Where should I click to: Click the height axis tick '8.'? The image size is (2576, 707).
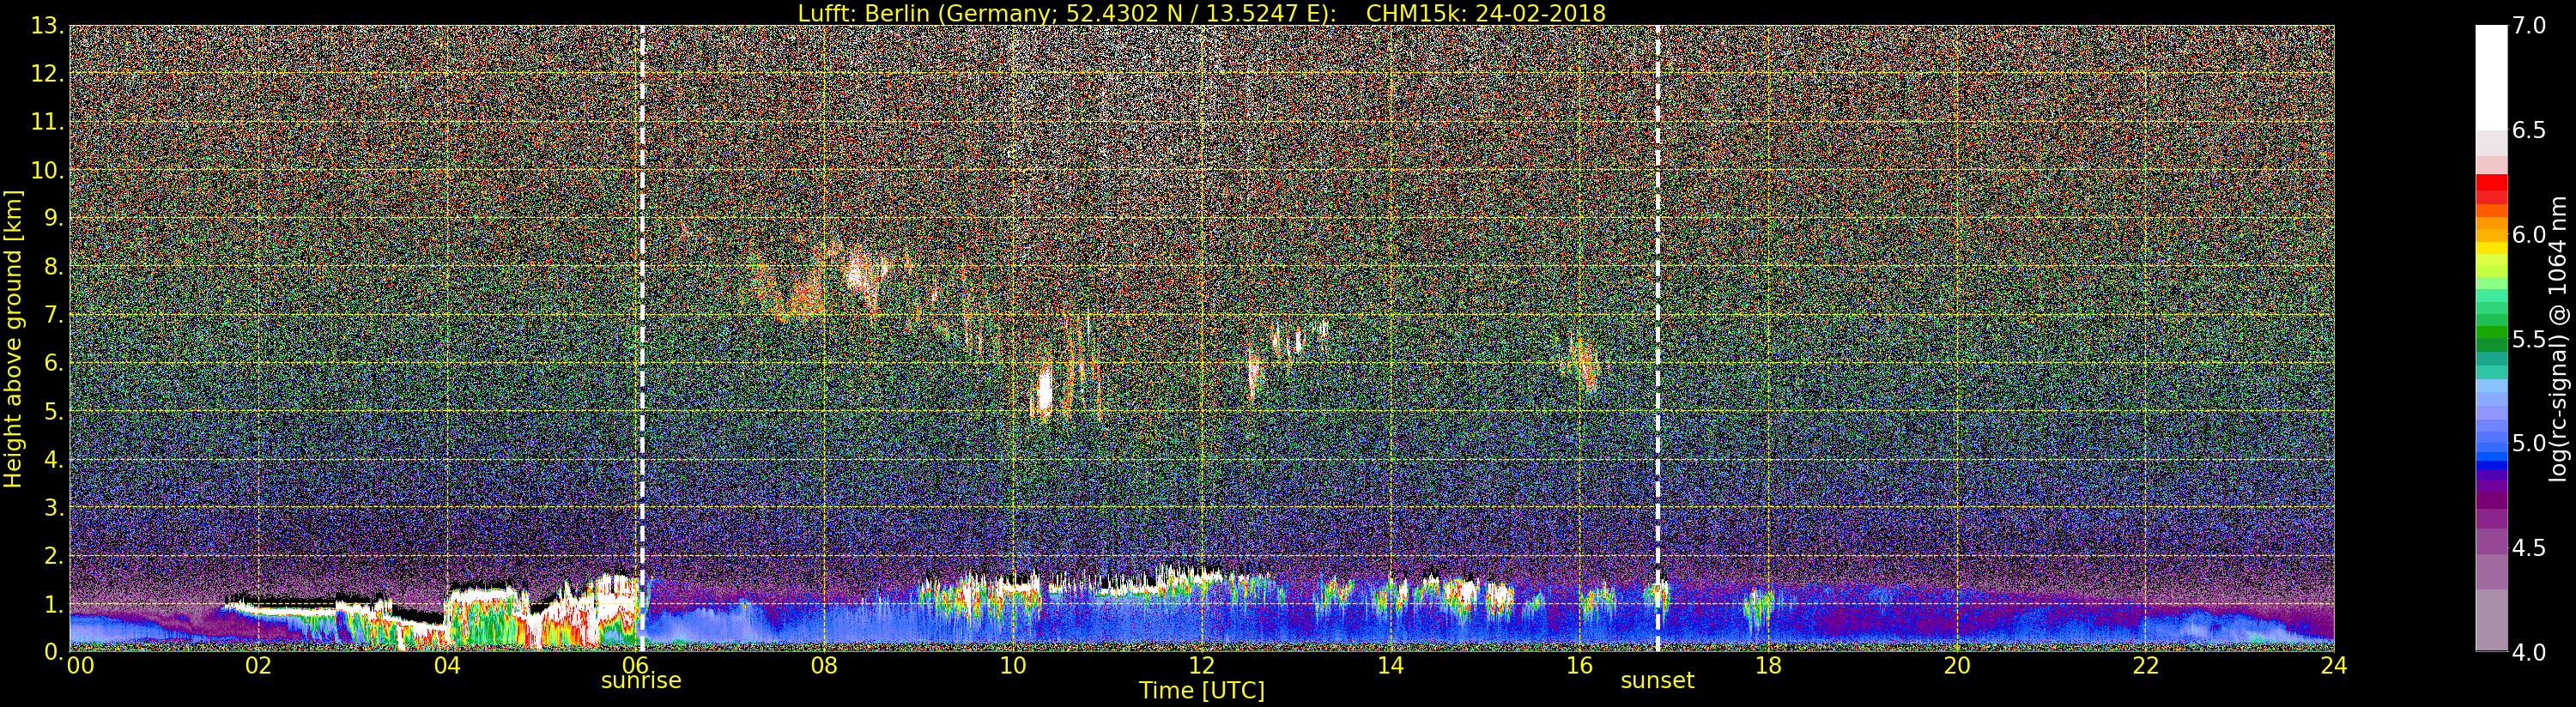[52, 267]
